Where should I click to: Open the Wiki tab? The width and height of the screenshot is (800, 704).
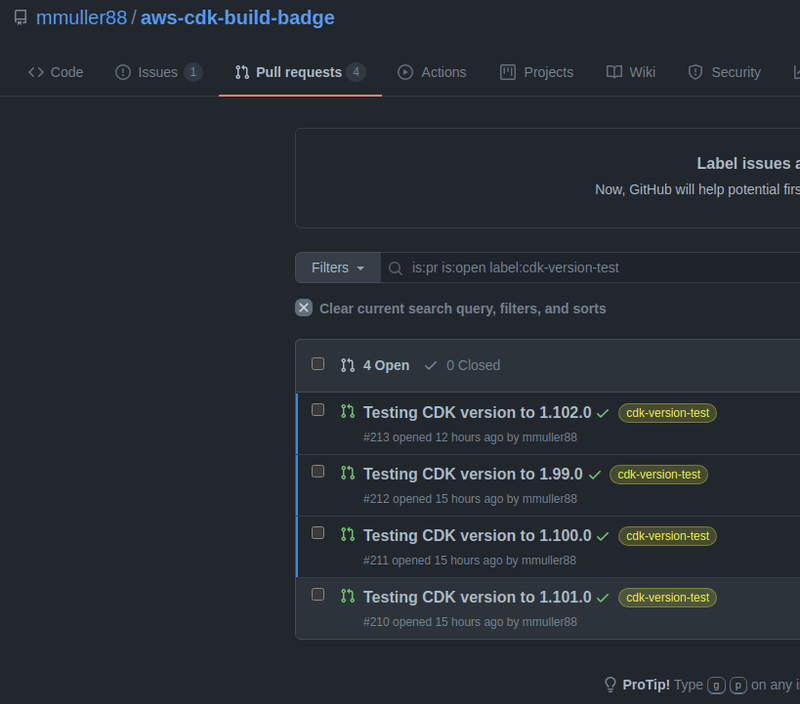pos(631,72)
